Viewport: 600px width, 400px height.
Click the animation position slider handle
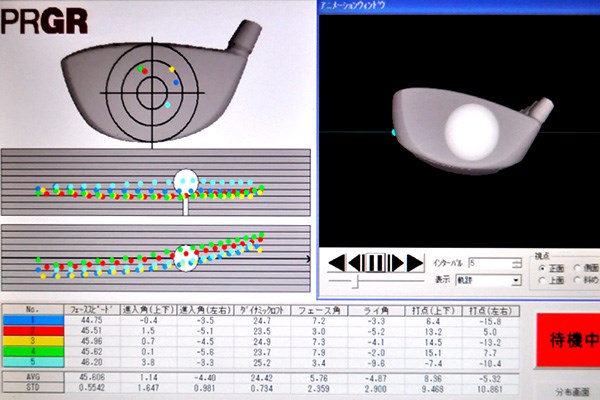(355, 281)
